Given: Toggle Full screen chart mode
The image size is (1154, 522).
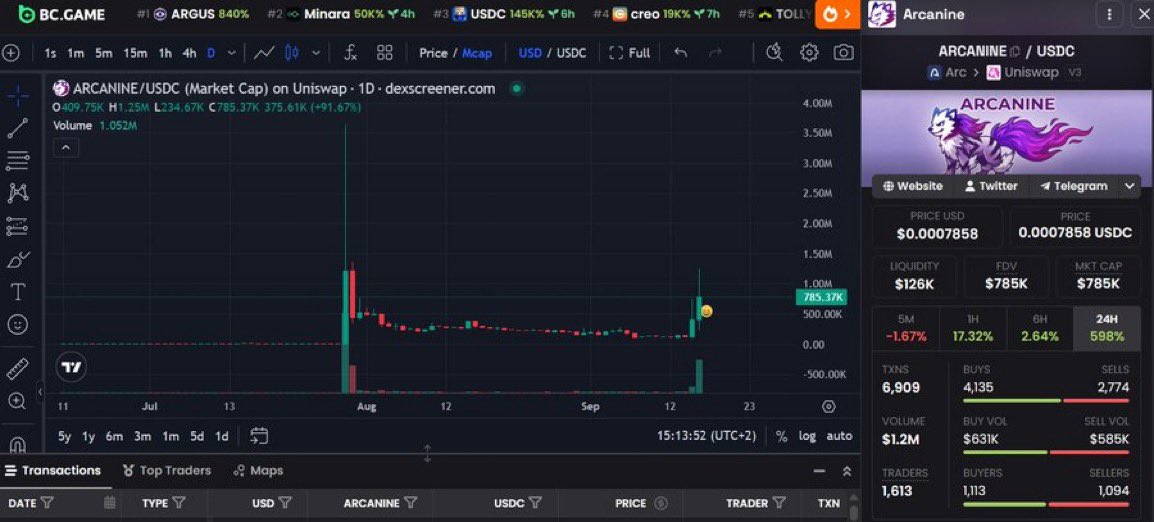Looking at the screenshot, I should coord(630,53).
